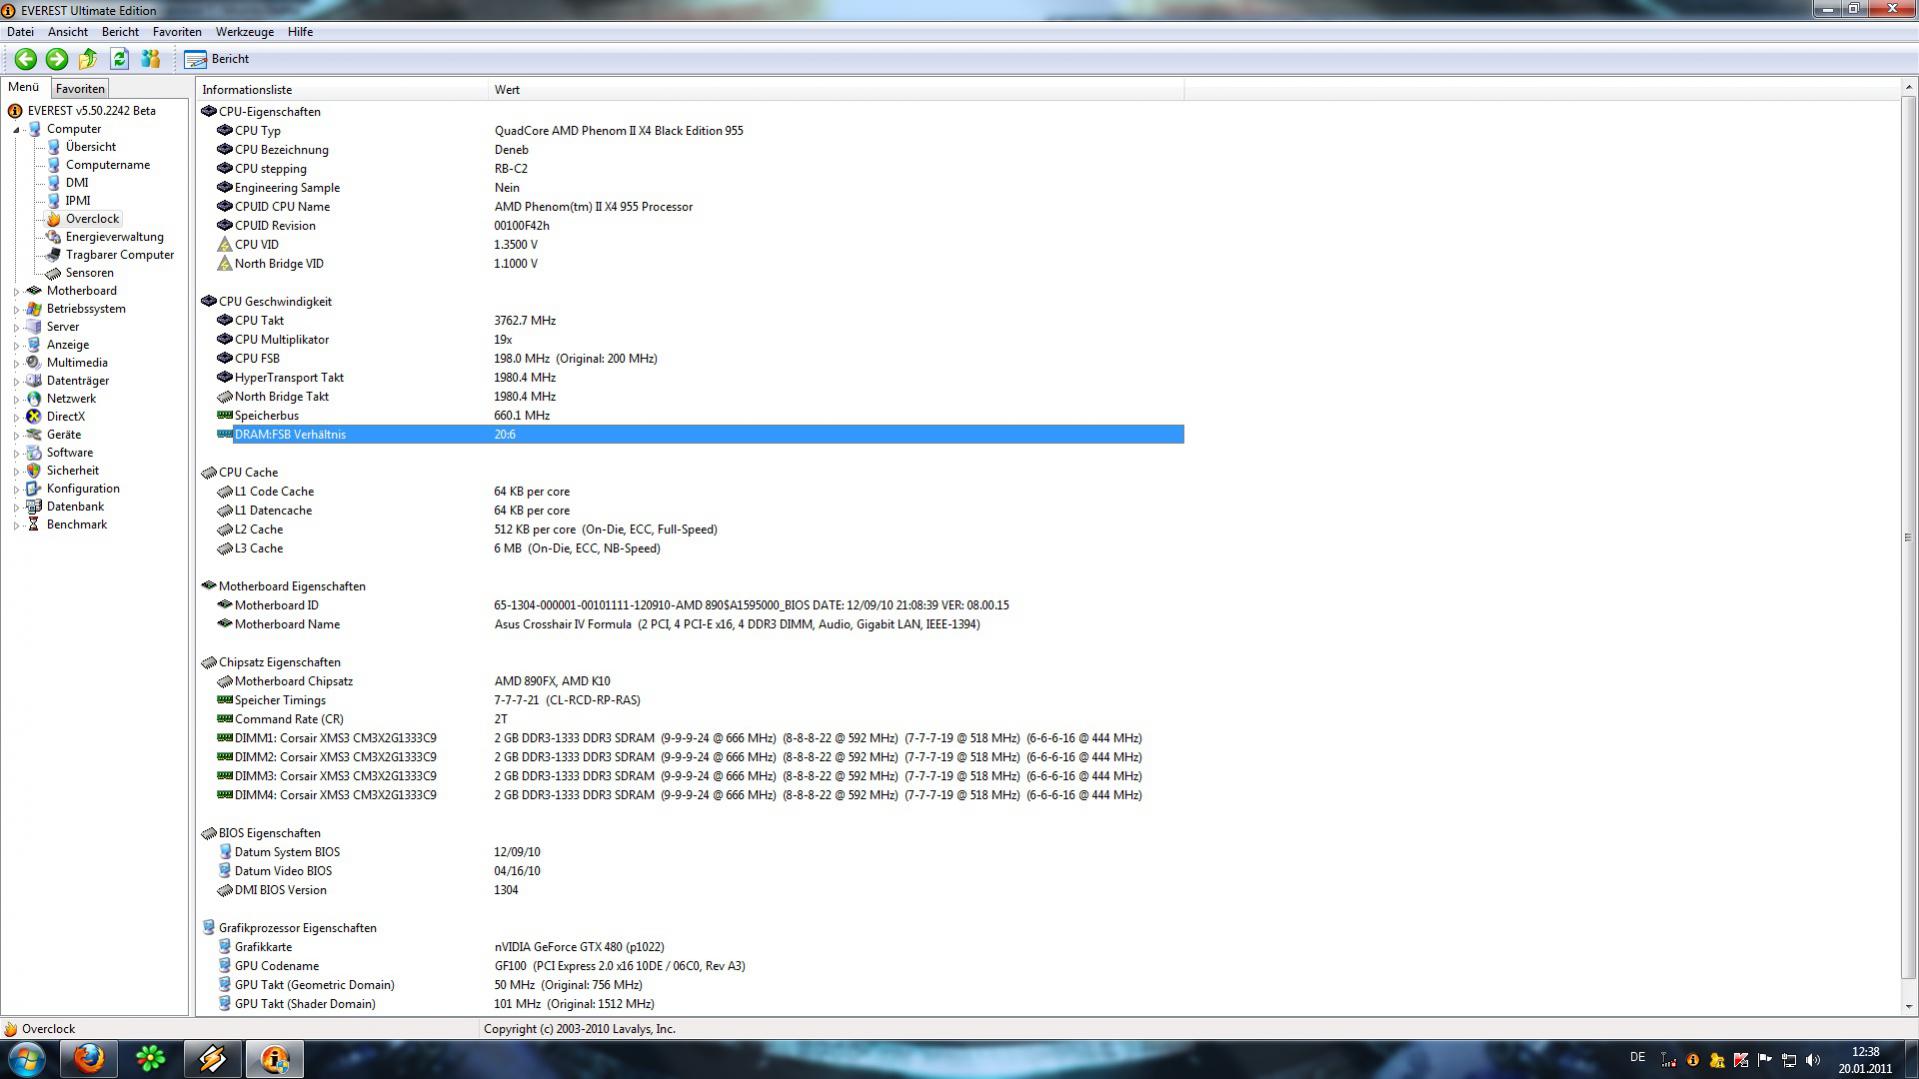Expand the Motherboard tree node
The width and height of the screenshot is (1919, 1079).
pos(16,291)
